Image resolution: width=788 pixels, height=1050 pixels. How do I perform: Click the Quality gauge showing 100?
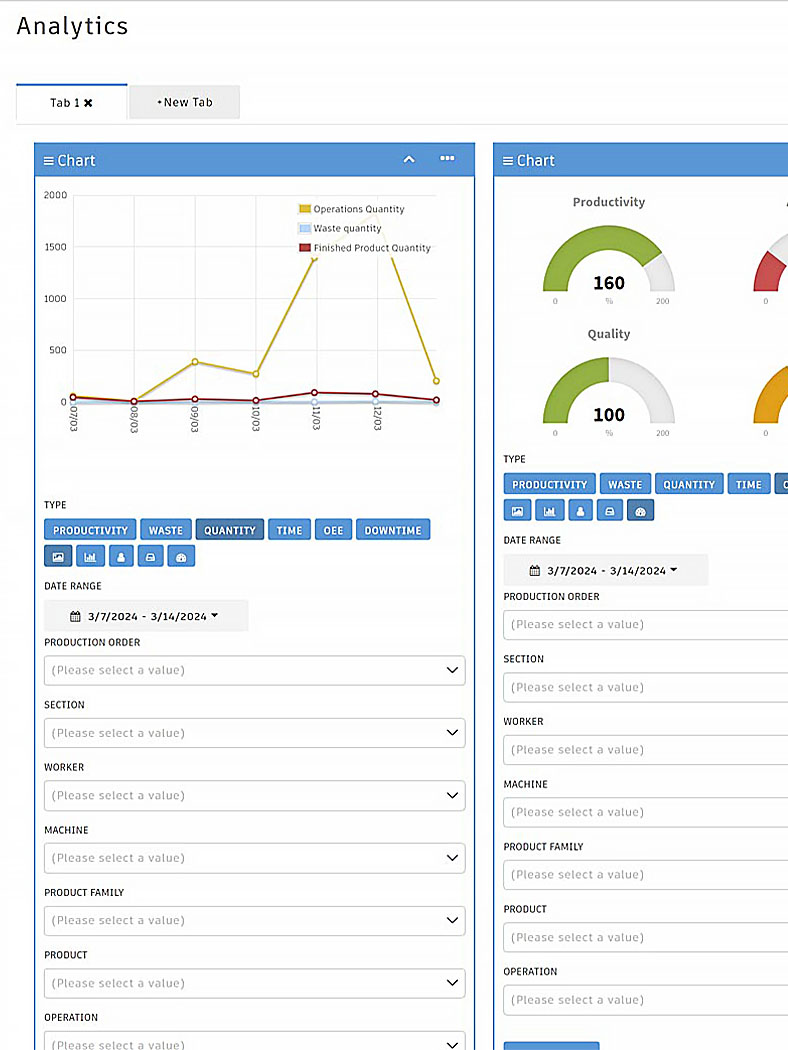click(609, 391)
